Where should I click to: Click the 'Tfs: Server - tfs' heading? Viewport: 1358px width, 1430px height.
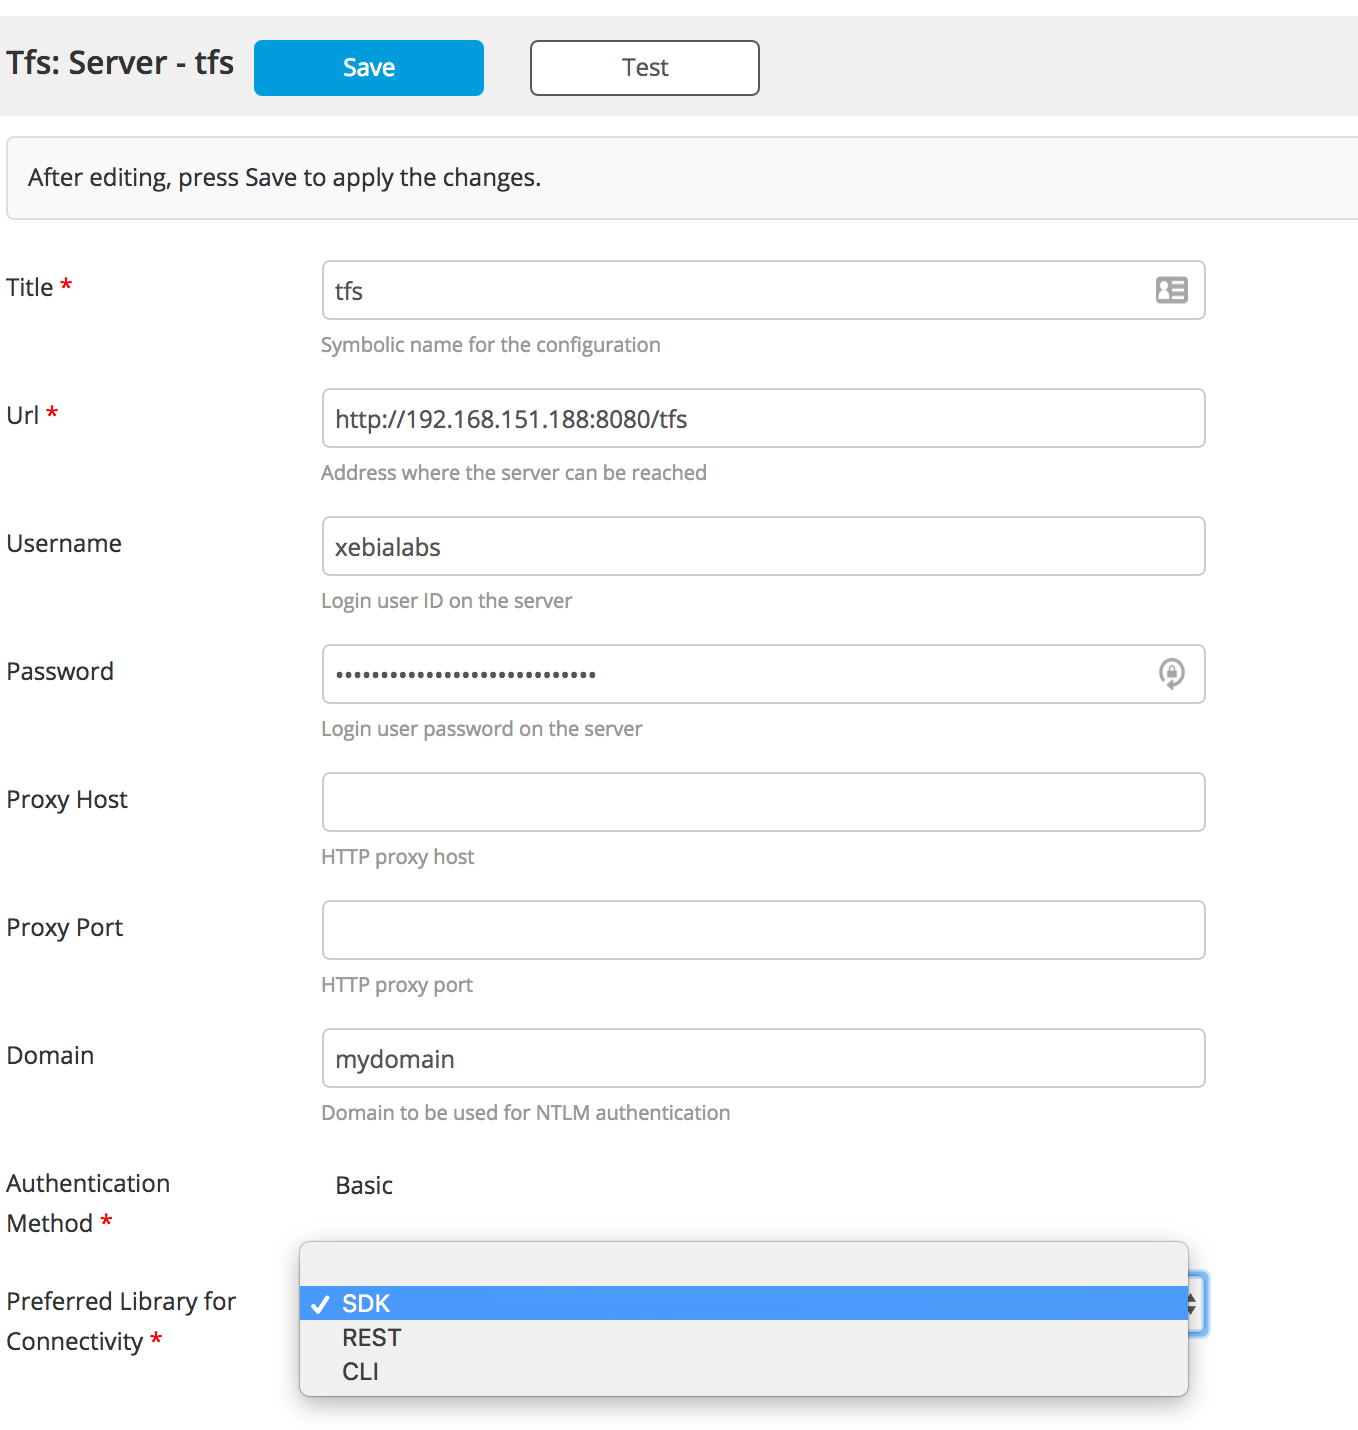[x=120, y=63]
